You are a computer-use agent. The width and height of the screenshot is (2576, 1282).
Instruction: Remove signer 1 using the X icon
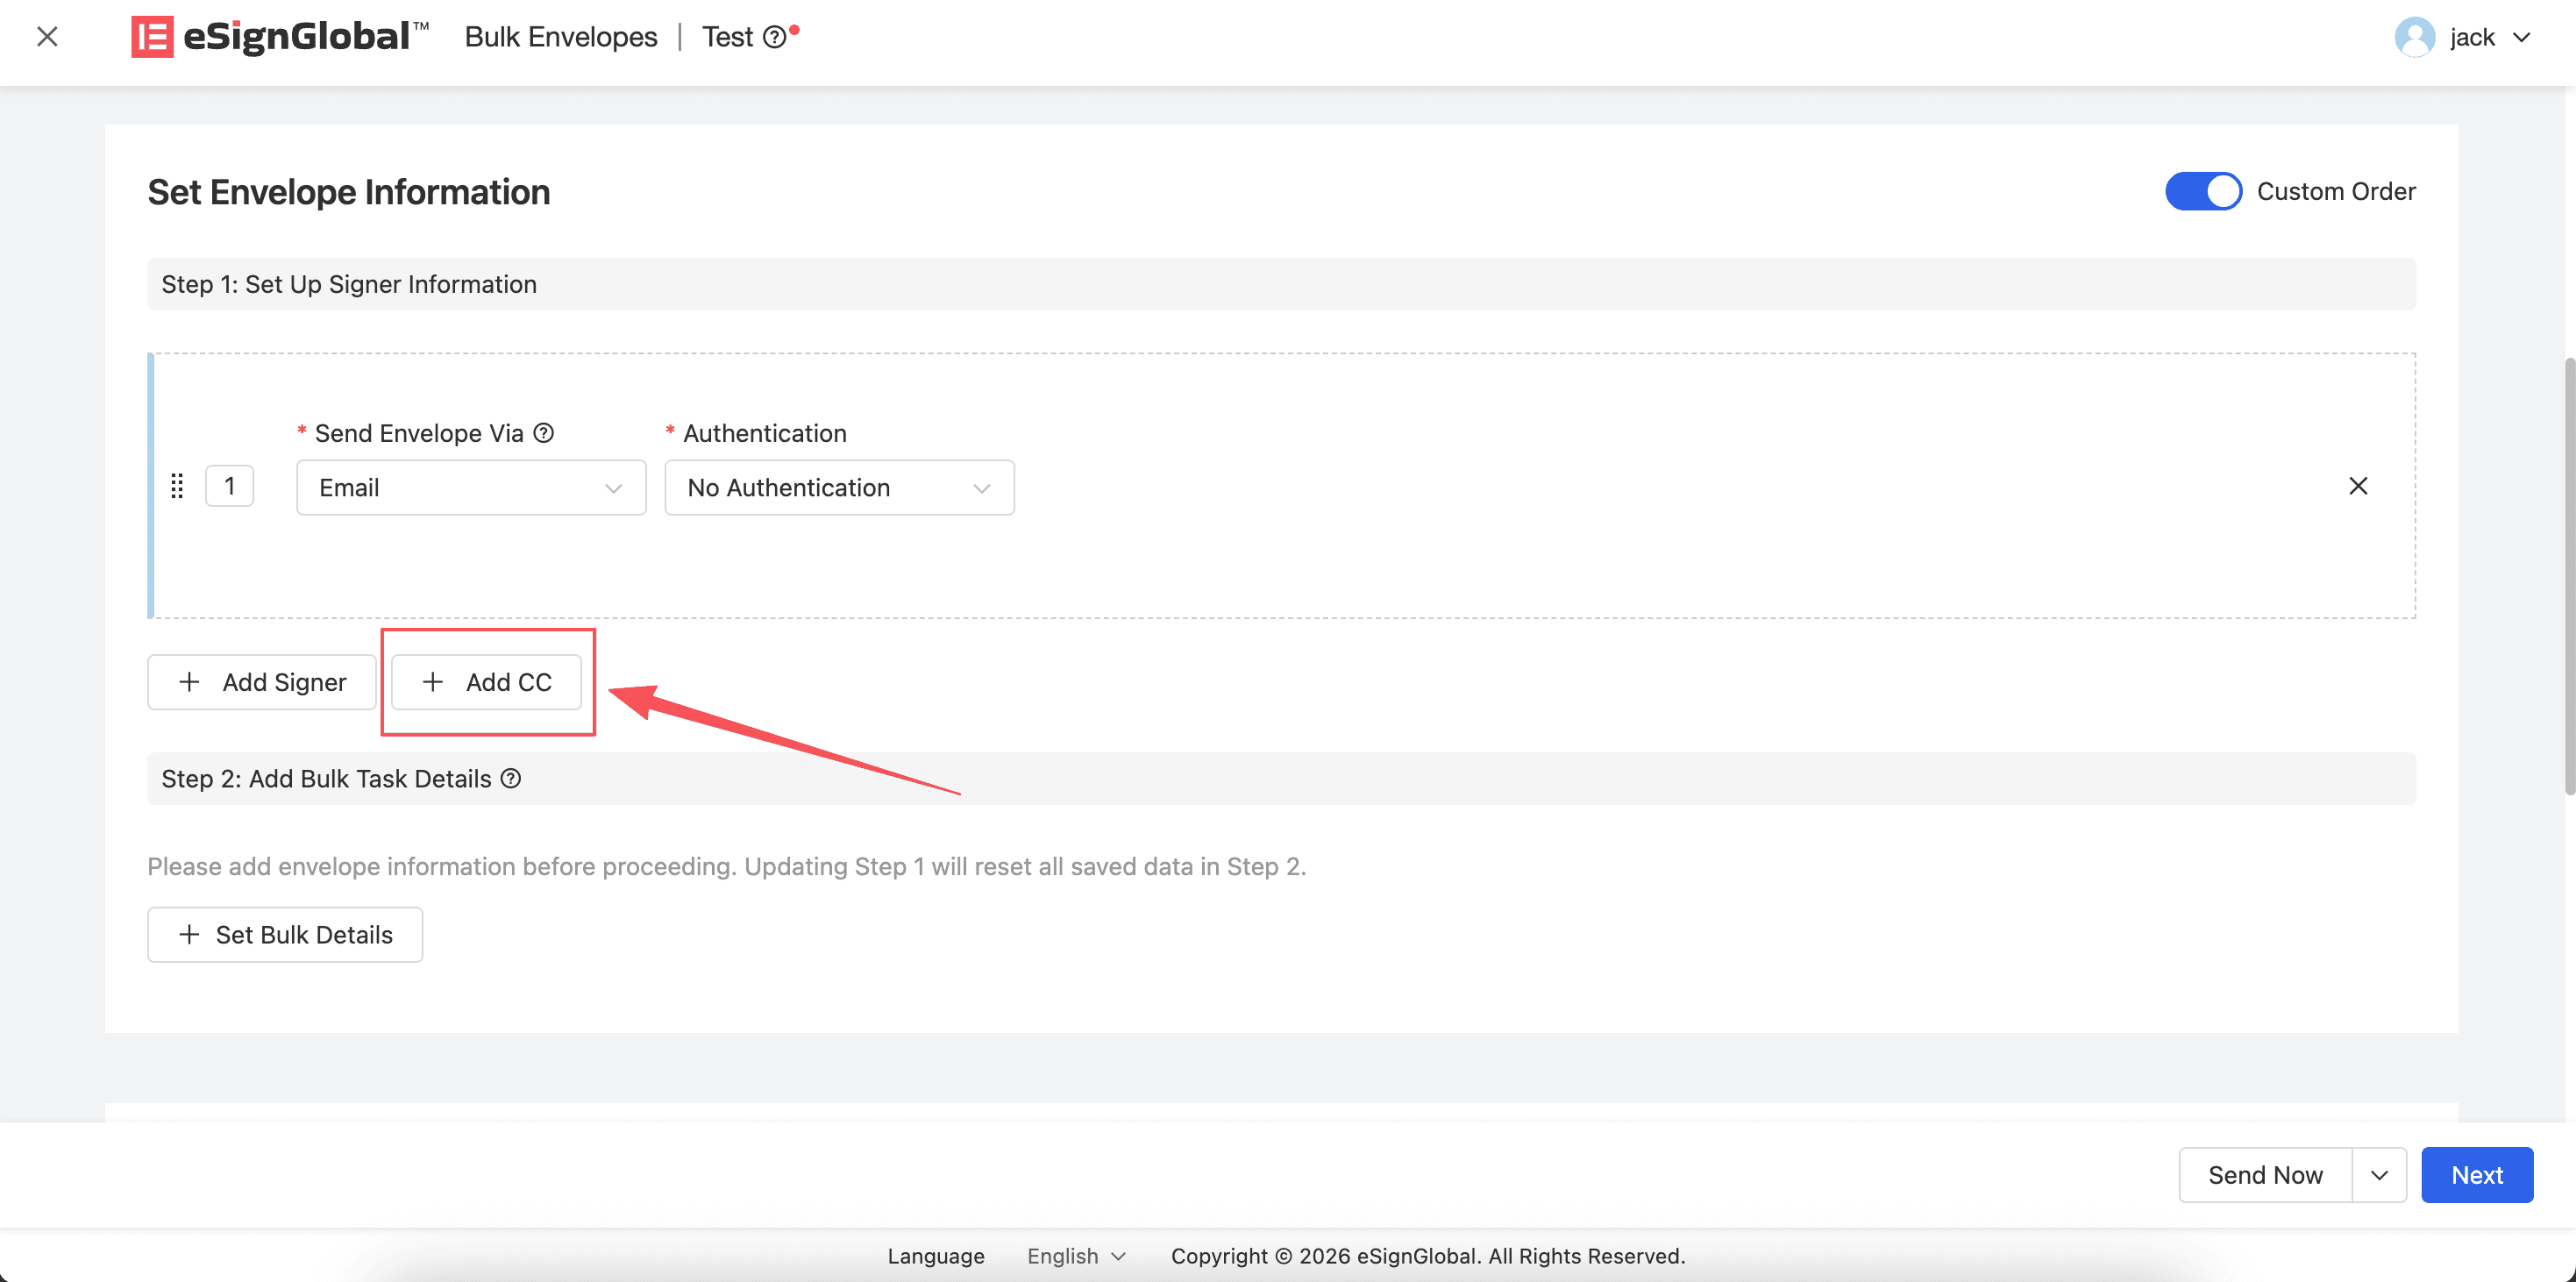click(x=2357, y=486)
